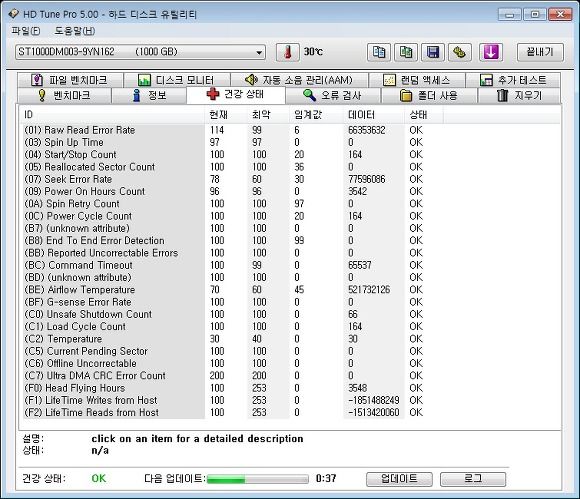Image resolution: width=580 pixels, height=499 pixels.
Task: Click the 로그 button
Action: coord(473,479)
